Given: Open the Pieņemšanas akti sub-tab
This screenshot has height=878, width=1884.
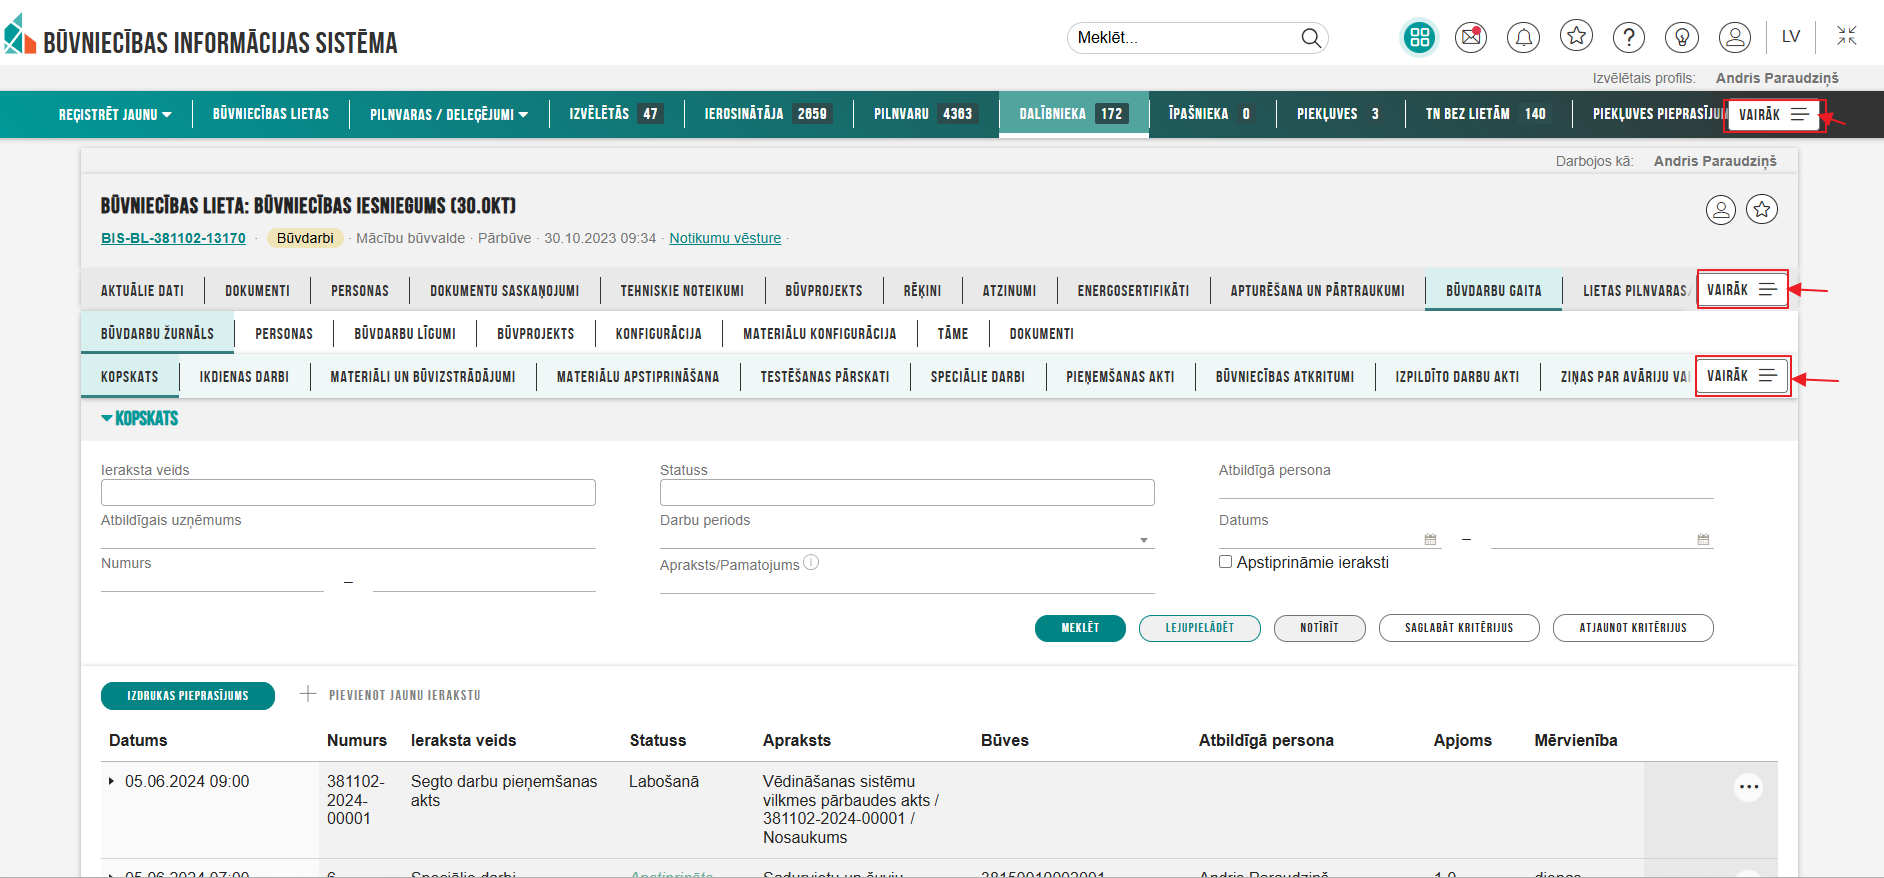Looking at the screenshot, I should 1120,377.
